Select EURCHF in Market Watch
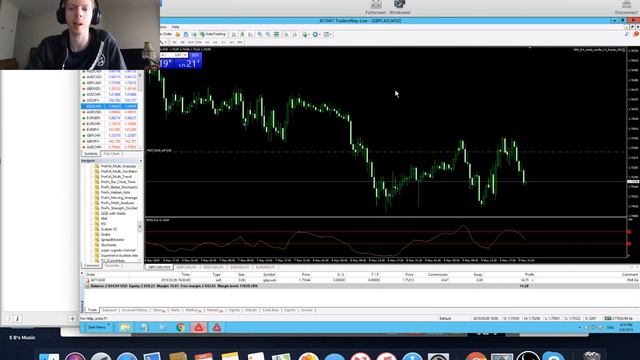 point(109,124)
